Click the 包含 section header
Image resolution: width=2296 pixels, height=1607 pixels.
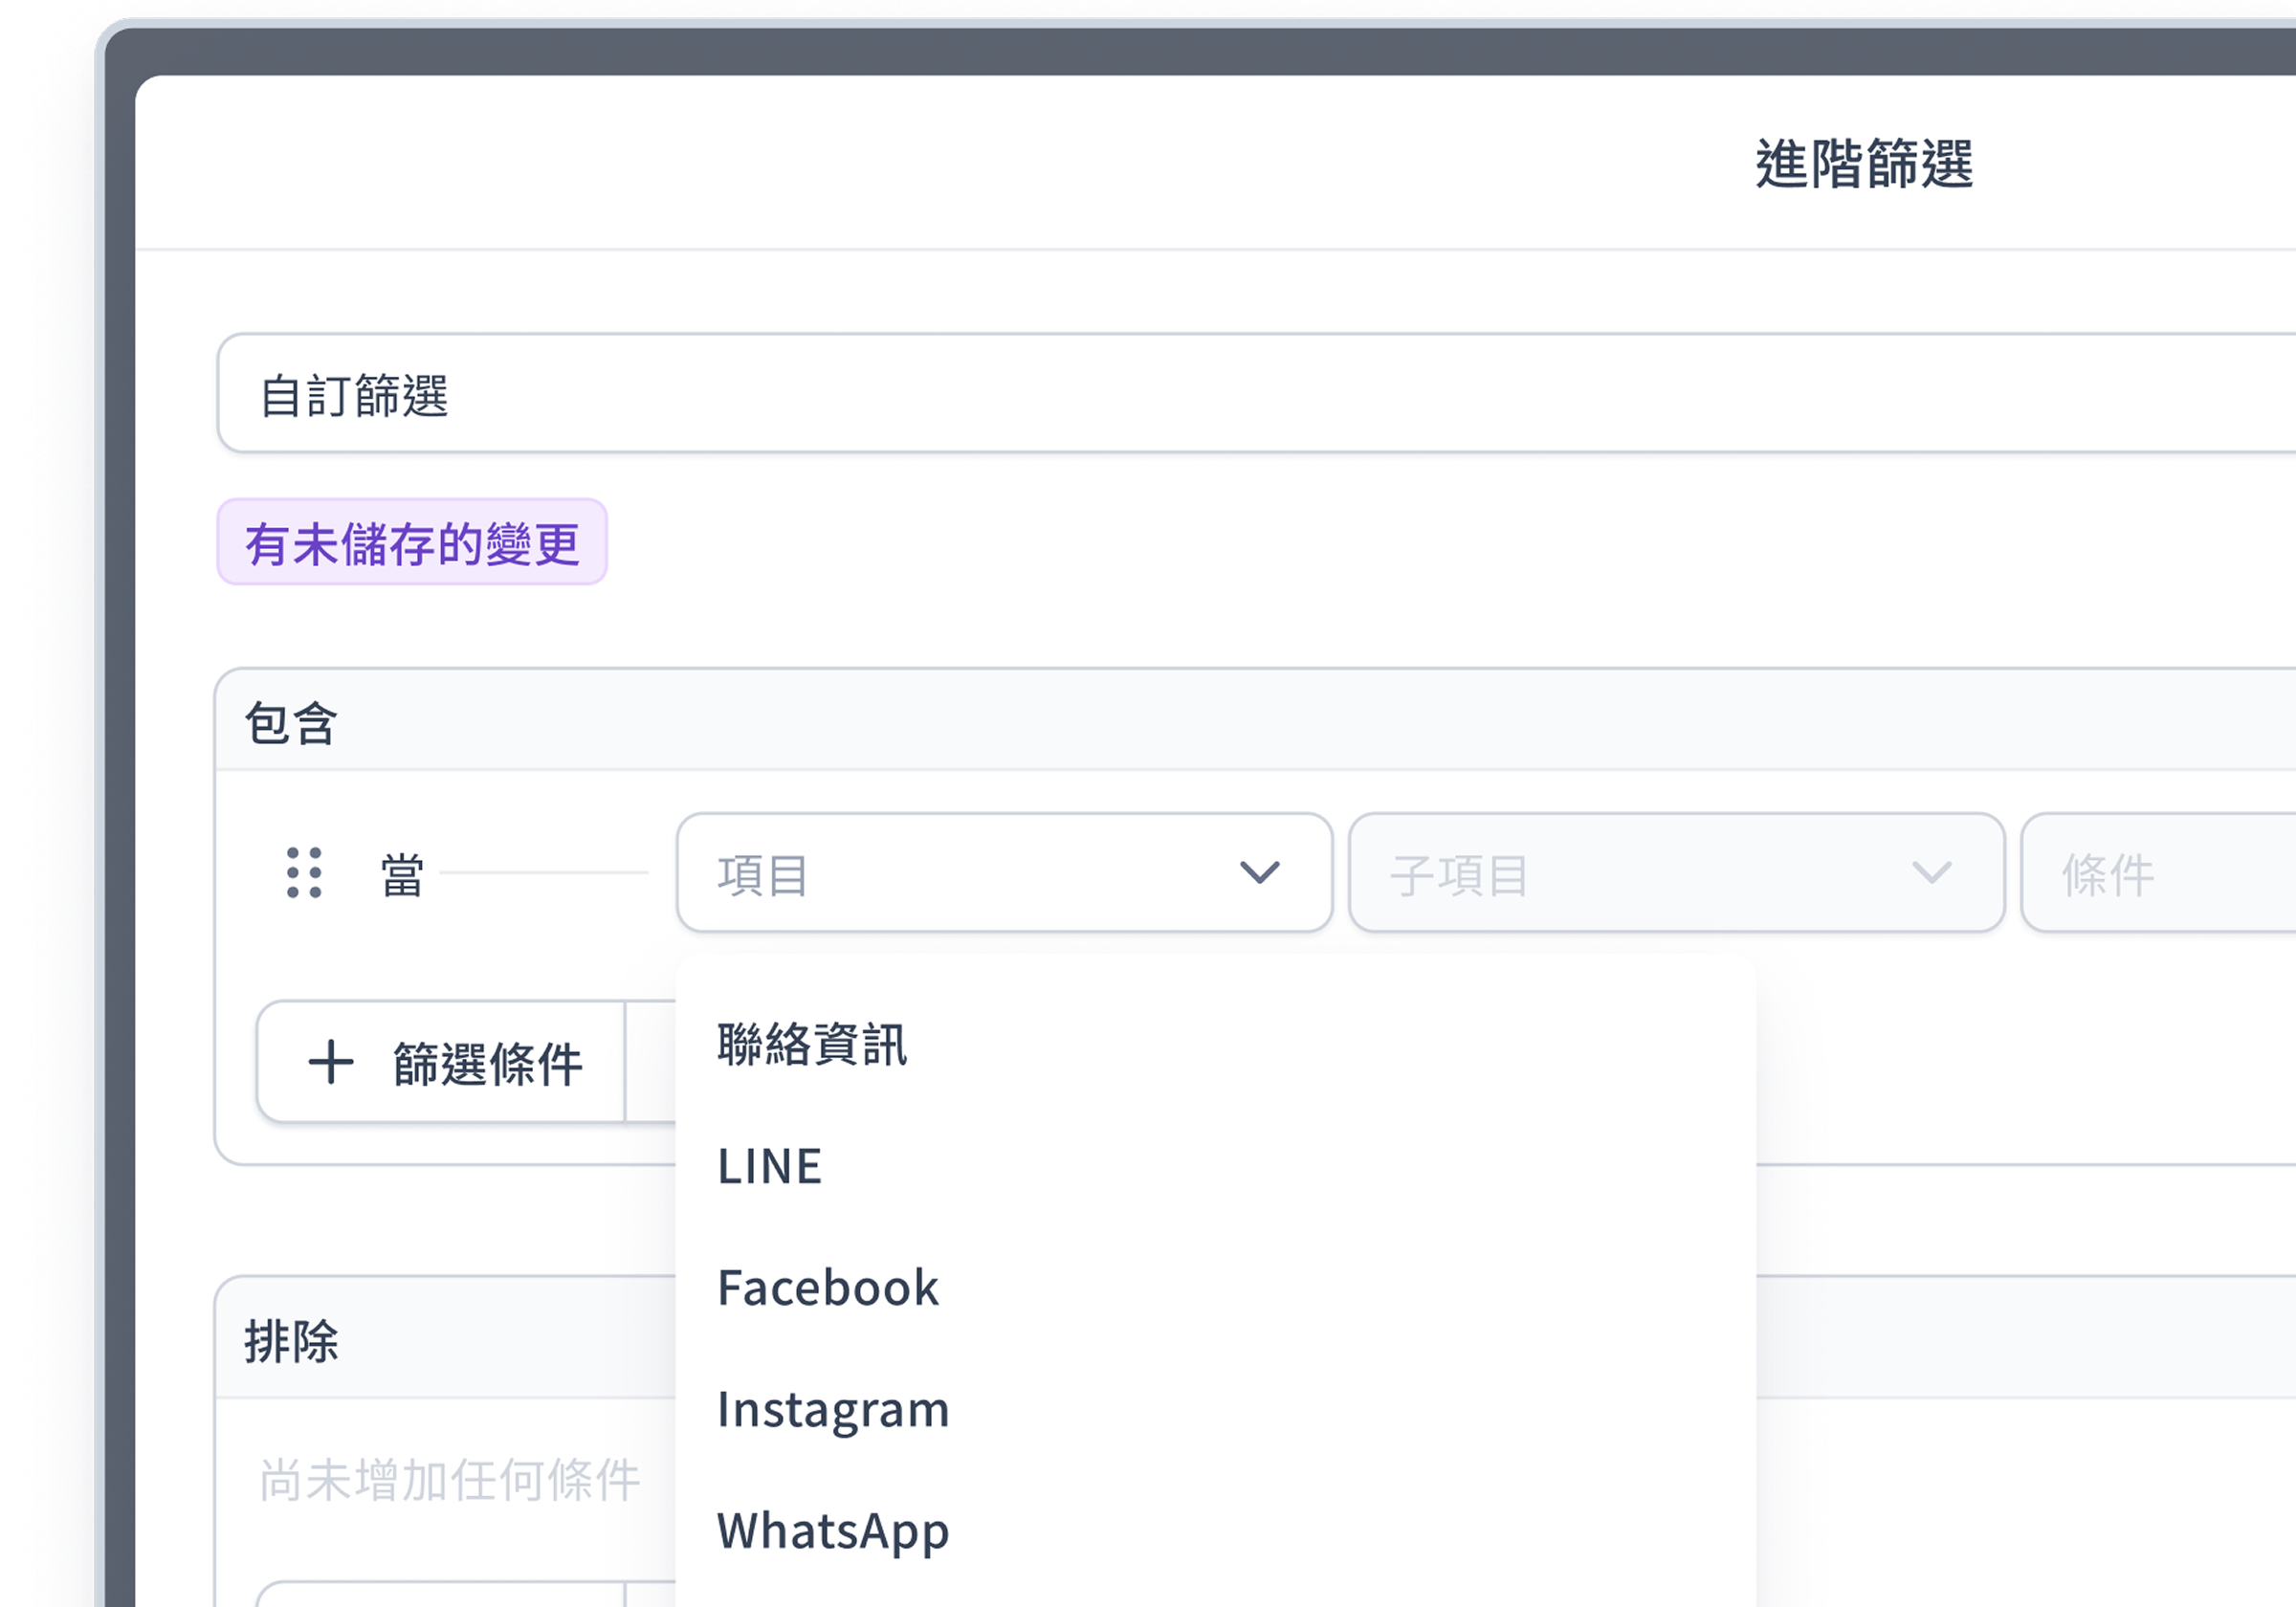point(290,718)
